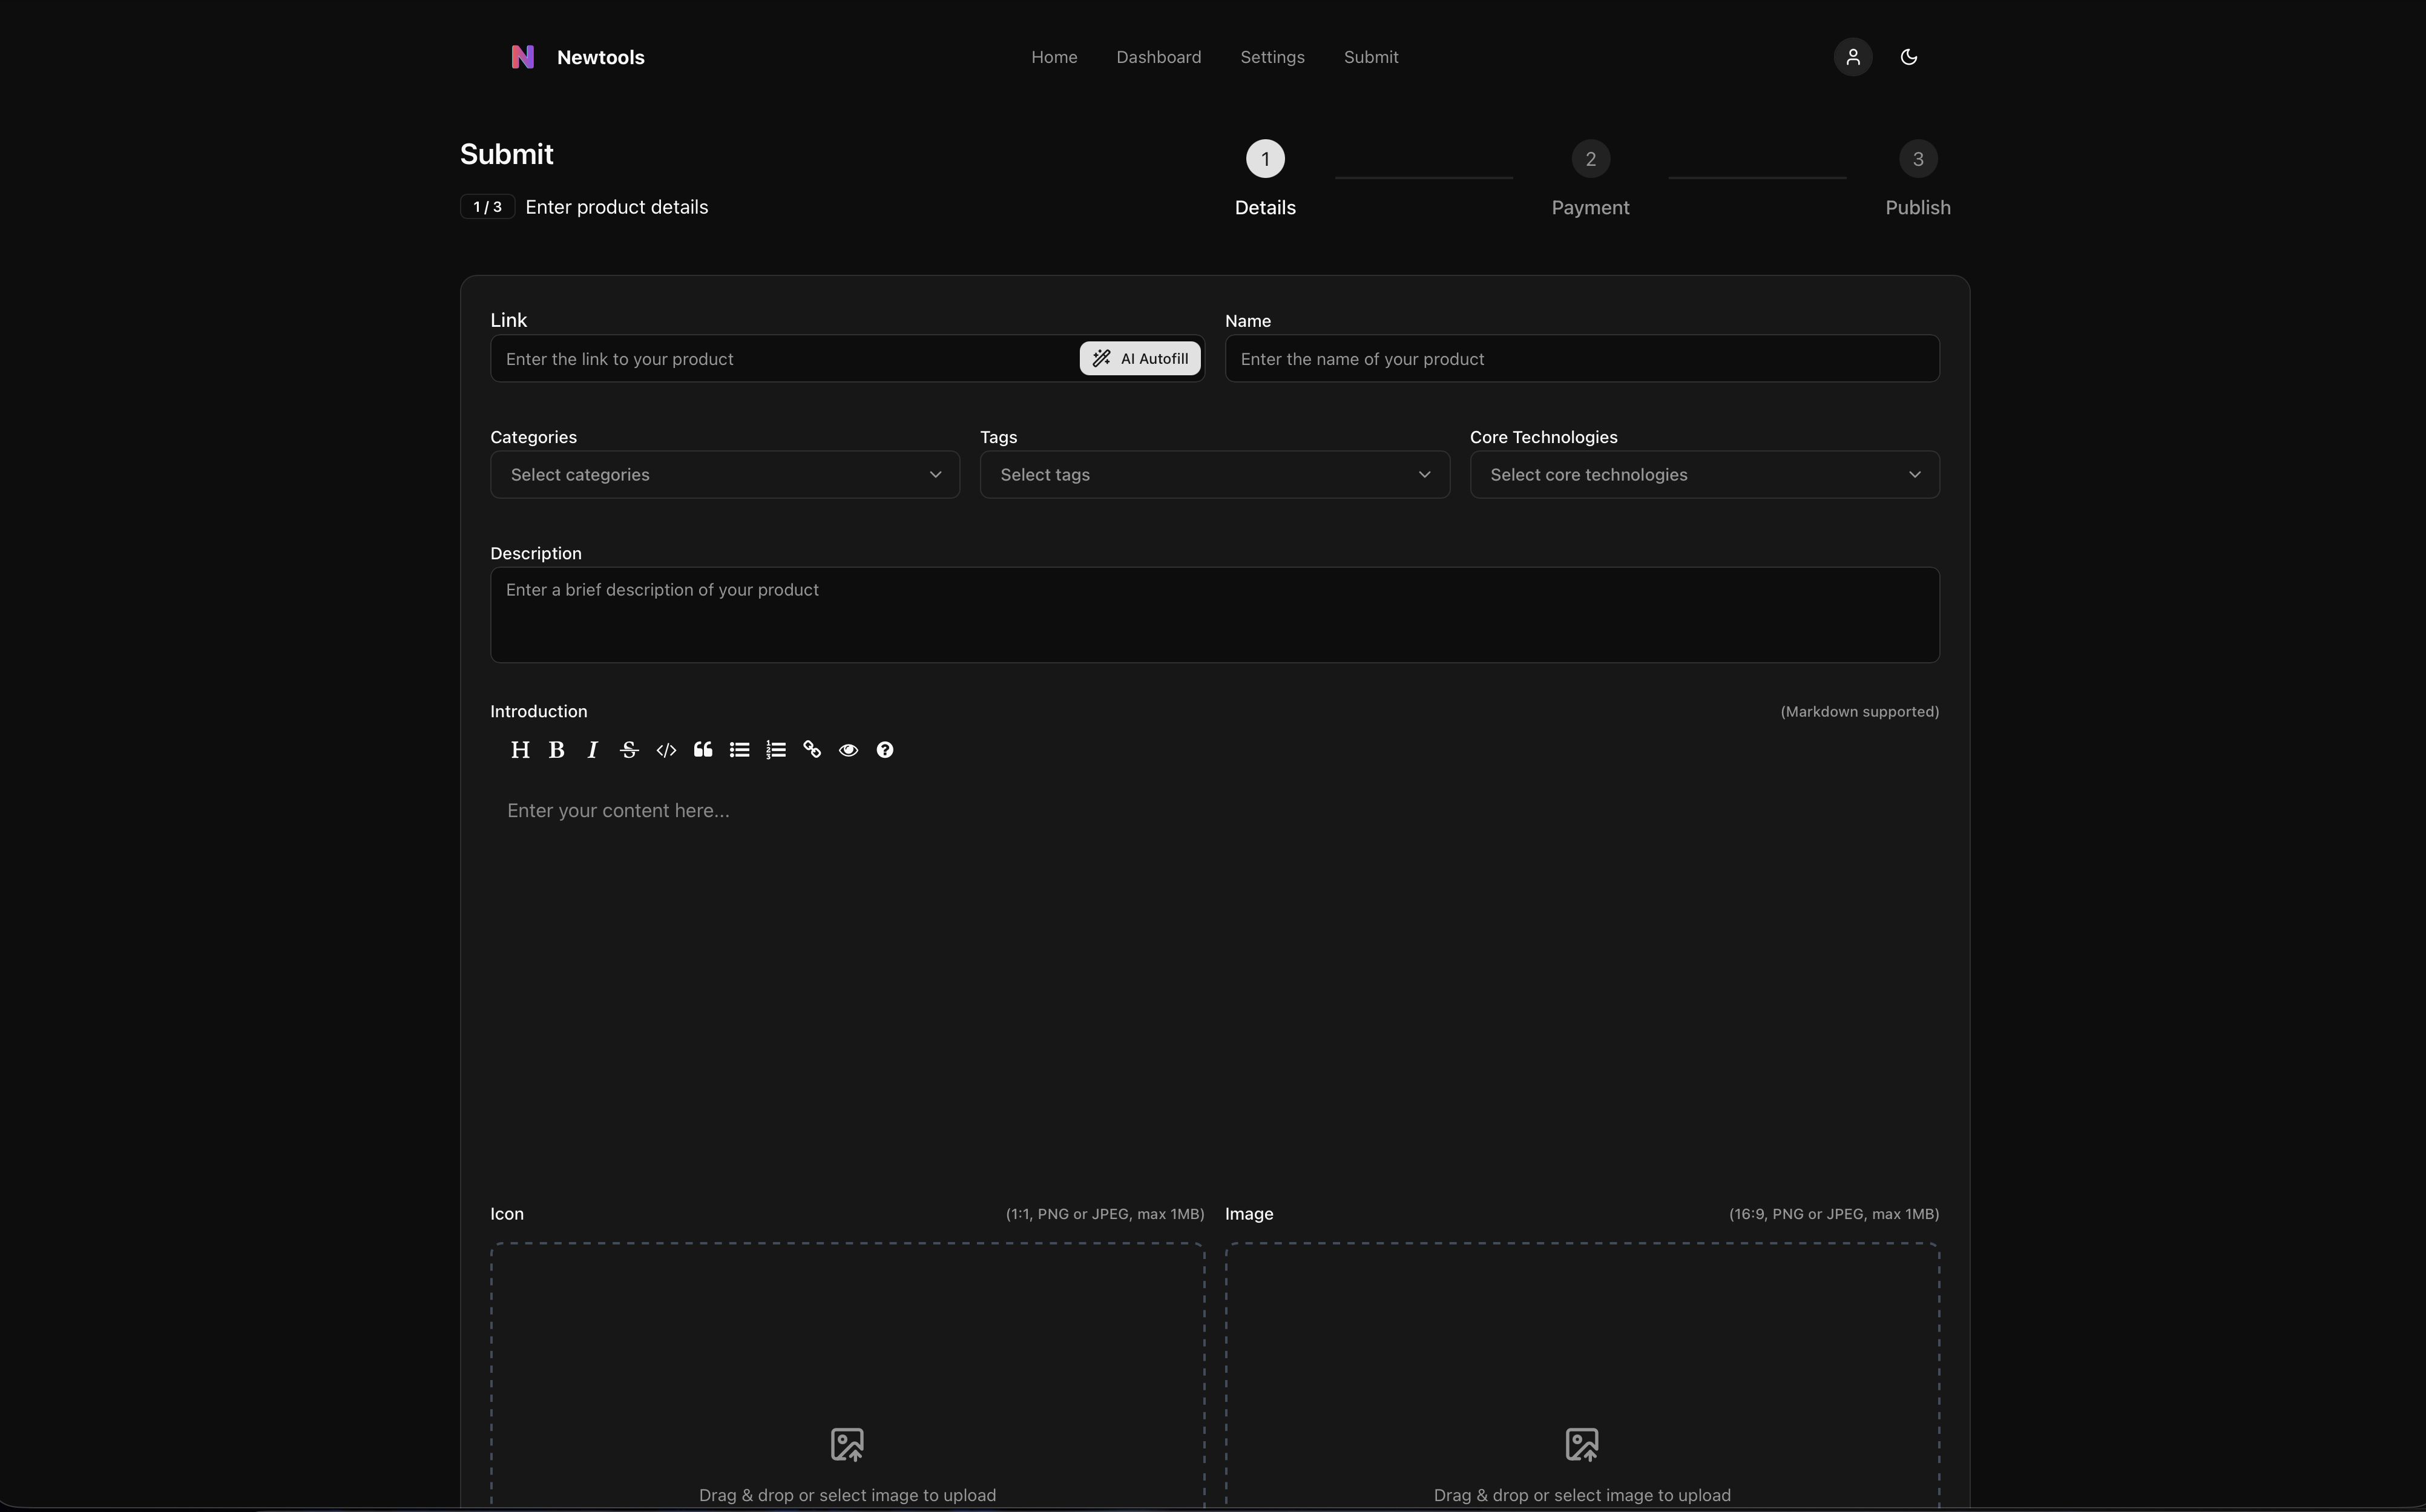
Task: Insert an ordered list in the editor
Action: (x=776, y=749)
